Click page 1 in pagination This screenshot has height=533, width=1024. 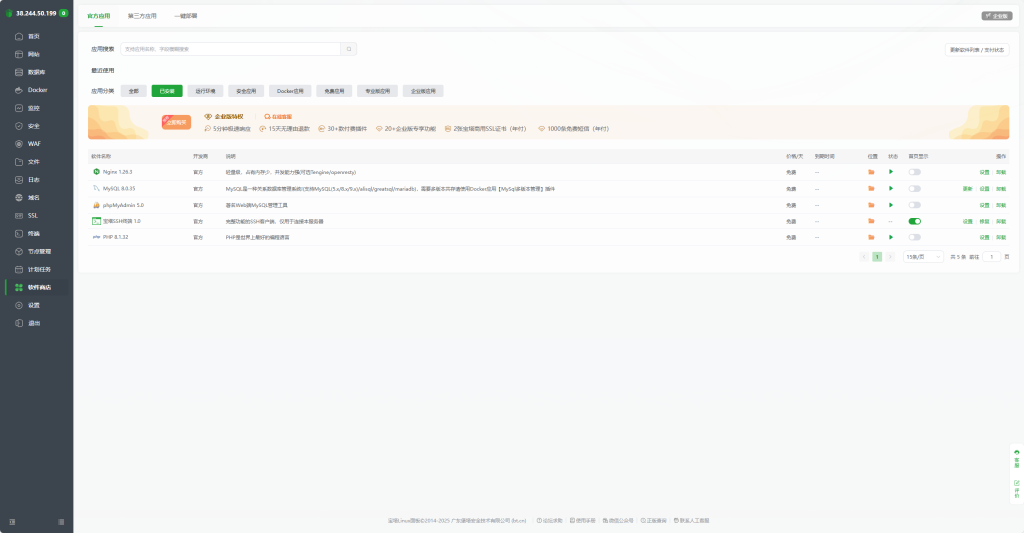coord(877,257)
